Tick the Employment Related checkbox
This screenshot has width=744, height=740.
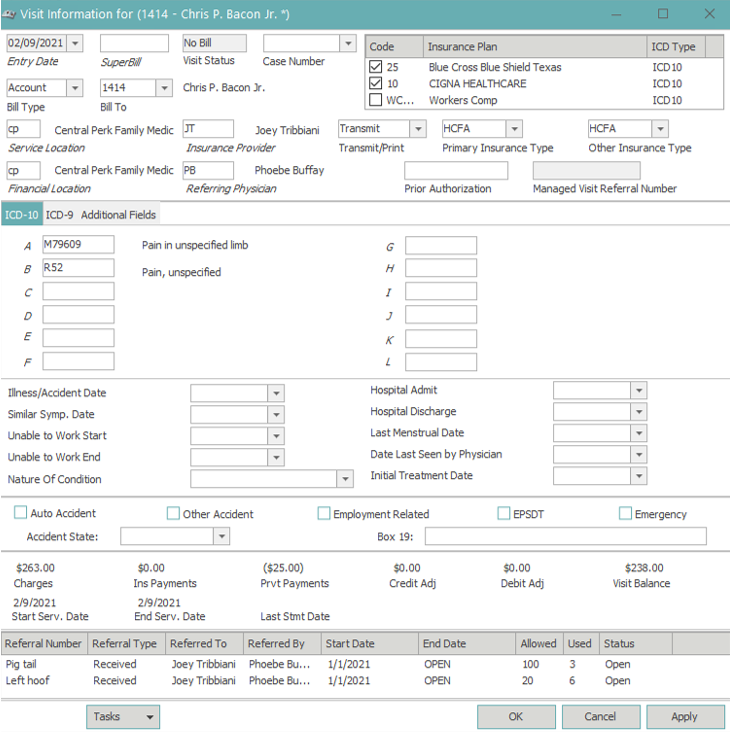pos(323,513)
